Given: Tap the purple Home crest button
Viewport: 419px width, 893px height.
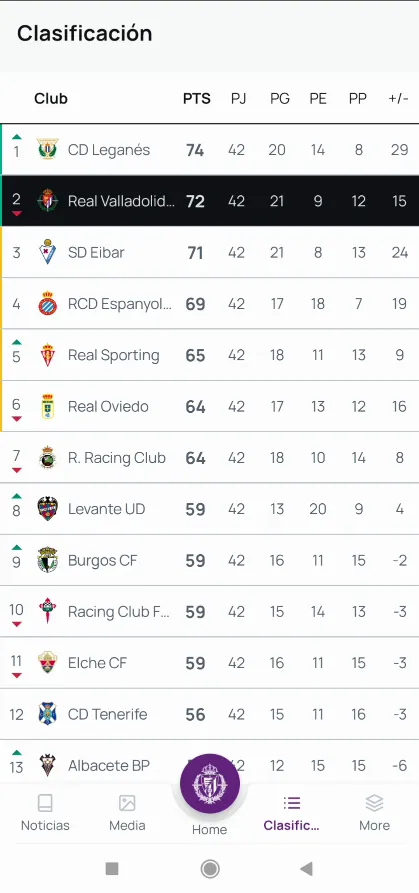Looking at the screenshot, I should point(210,784).
